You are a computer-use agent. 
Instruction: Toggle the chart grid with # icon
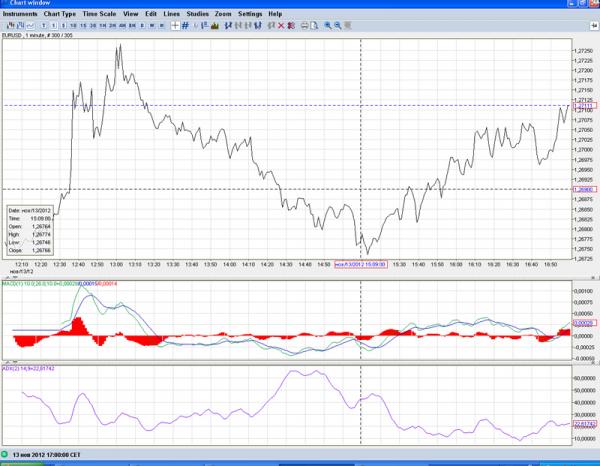coord(185,24)
